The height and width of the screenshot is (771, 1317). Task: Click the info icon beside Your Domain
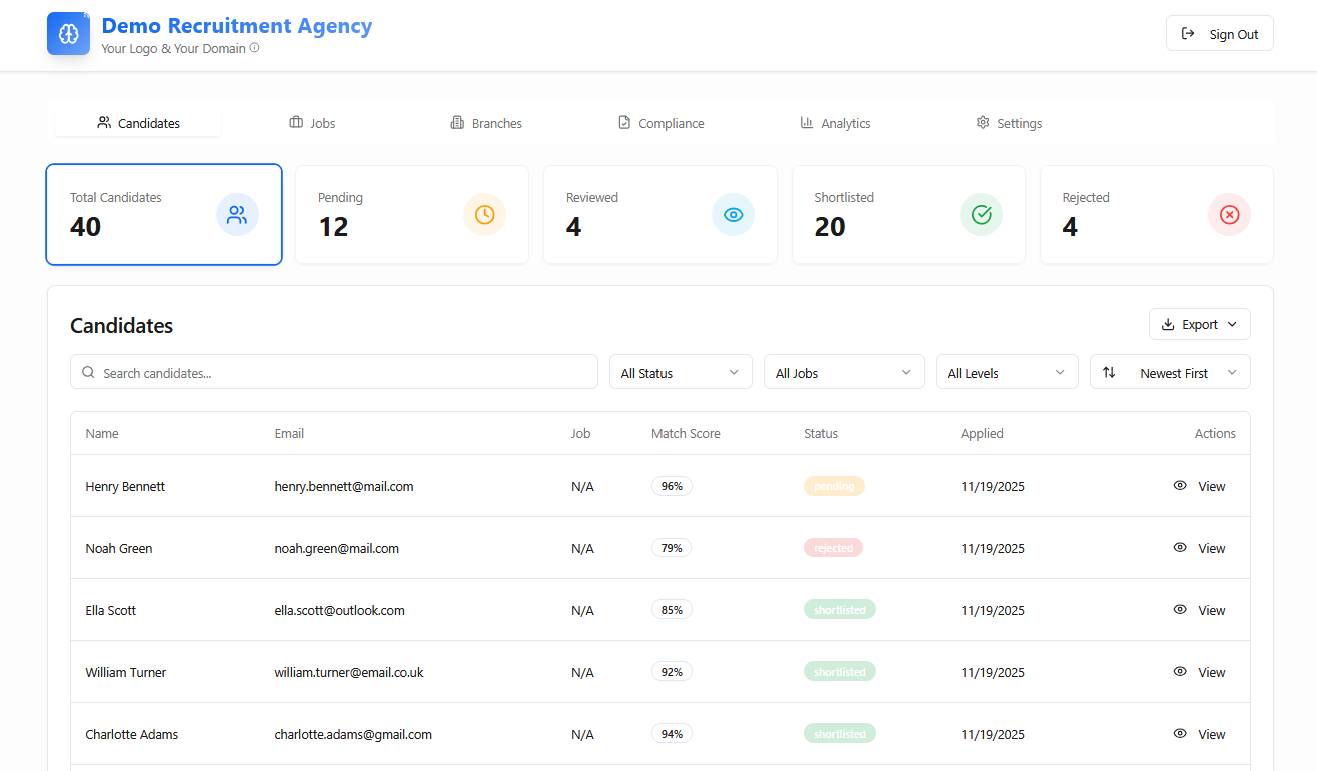[x=254, y=48]
